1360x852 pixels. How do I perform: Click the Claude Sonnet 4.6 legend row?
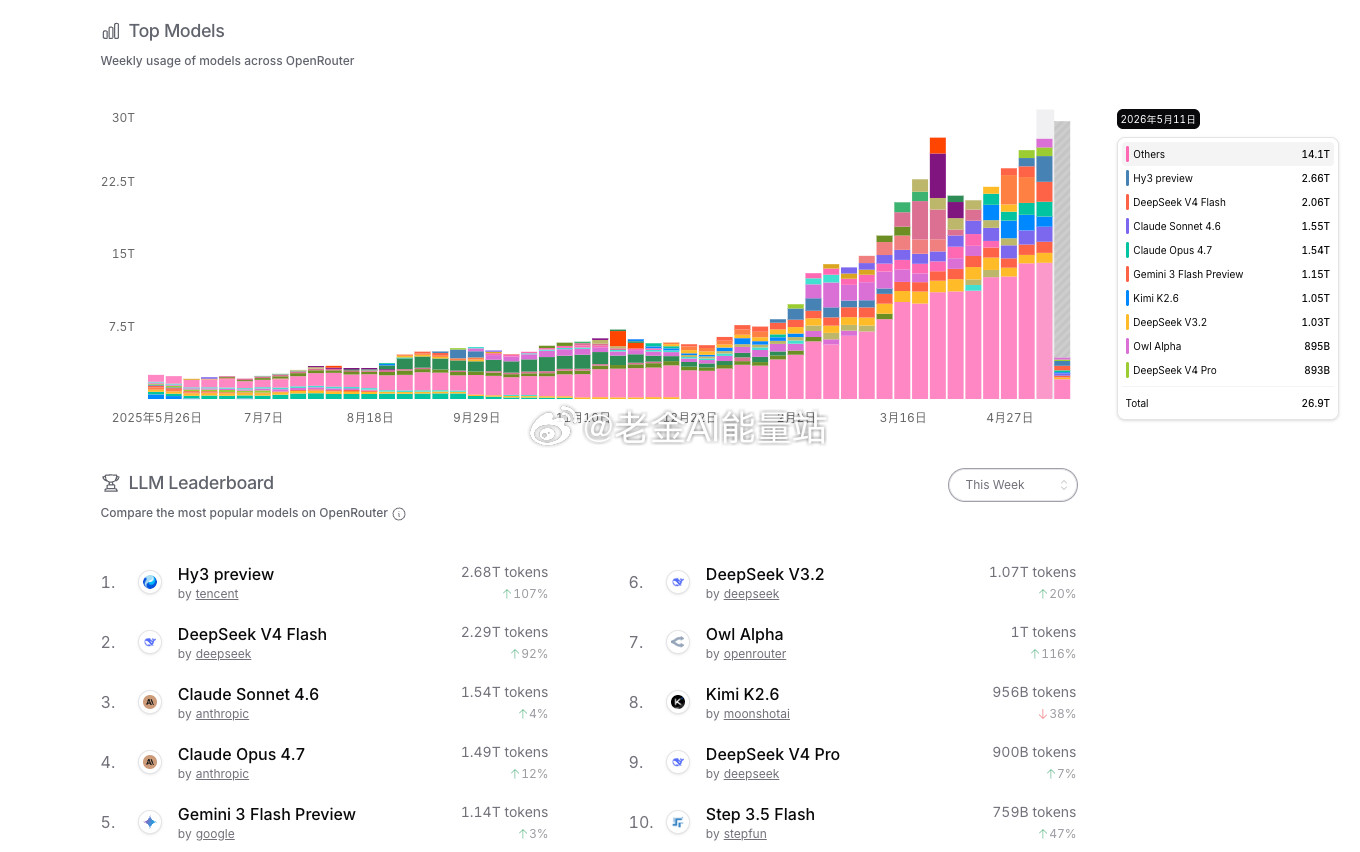[1228, 226]
